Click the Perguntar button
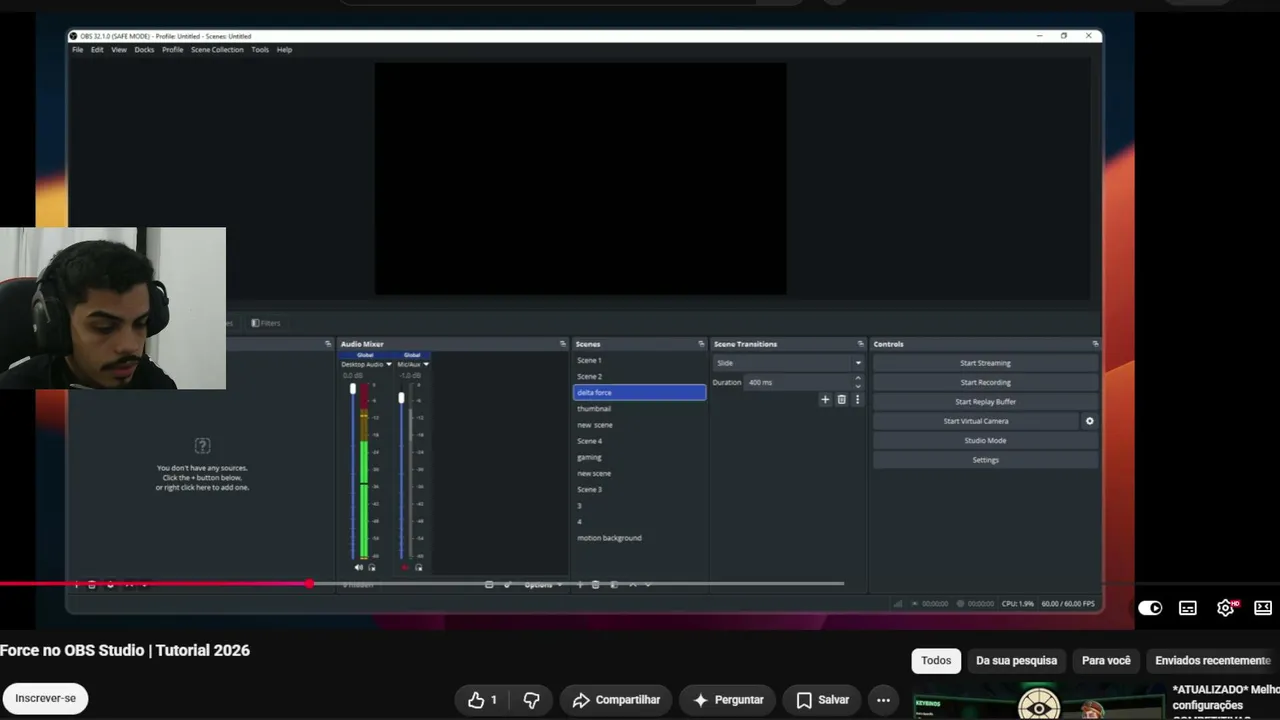The image size is (1280, 720). click(727, 700)
